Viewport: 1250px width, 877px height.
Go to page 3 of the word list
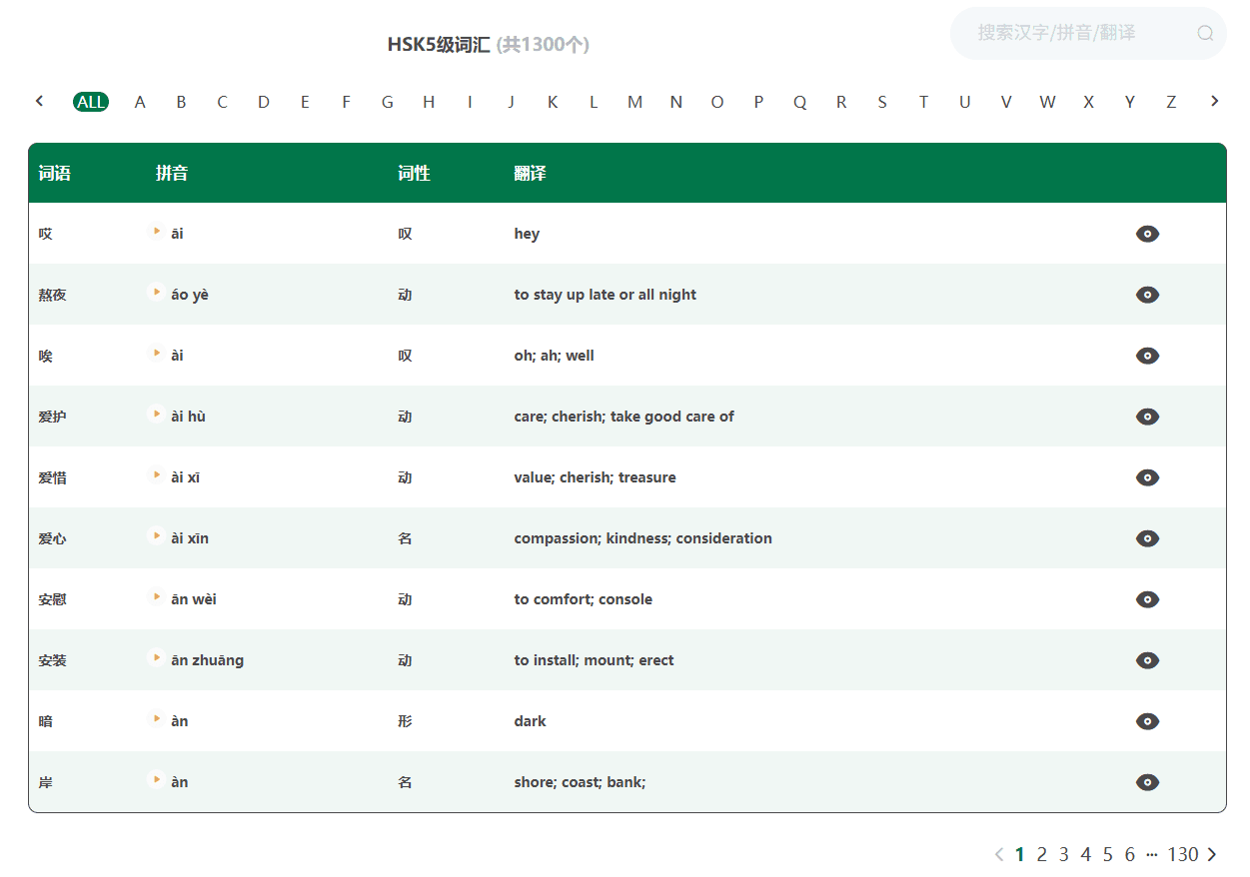pyautogui.click(x=1063, y=854)
